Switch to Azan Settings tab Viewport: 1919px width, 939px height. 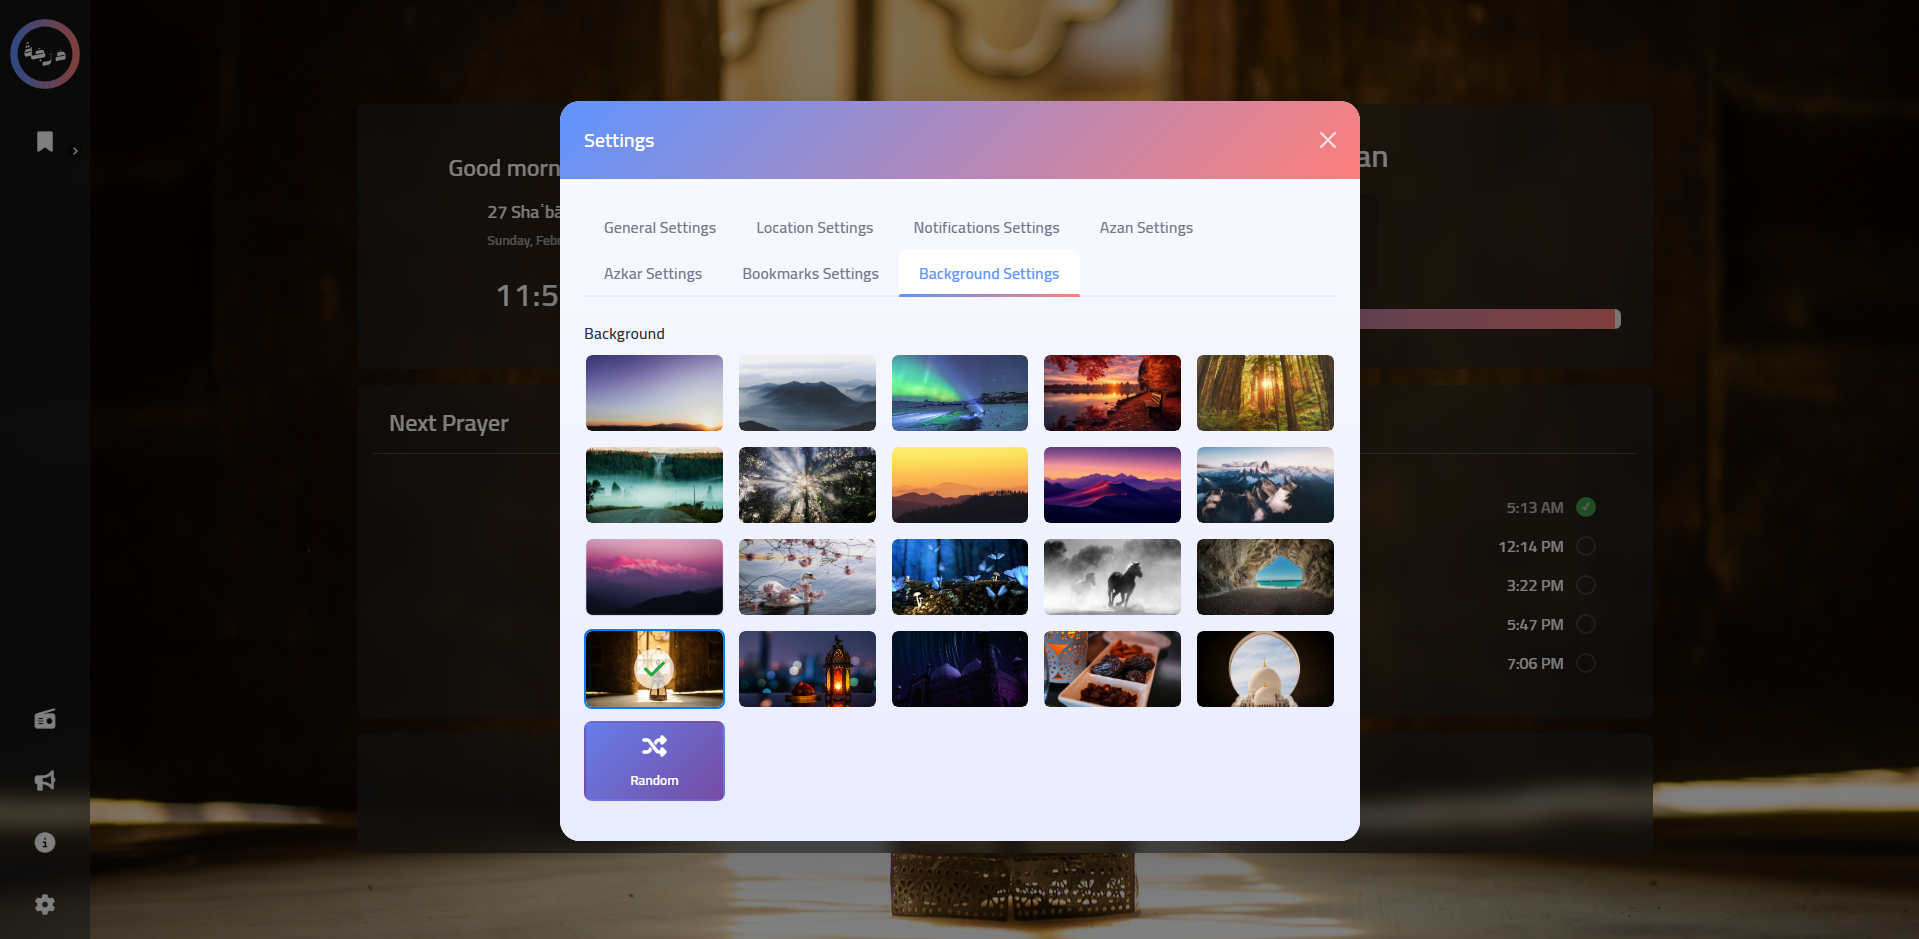click(x=1145, y=227)
